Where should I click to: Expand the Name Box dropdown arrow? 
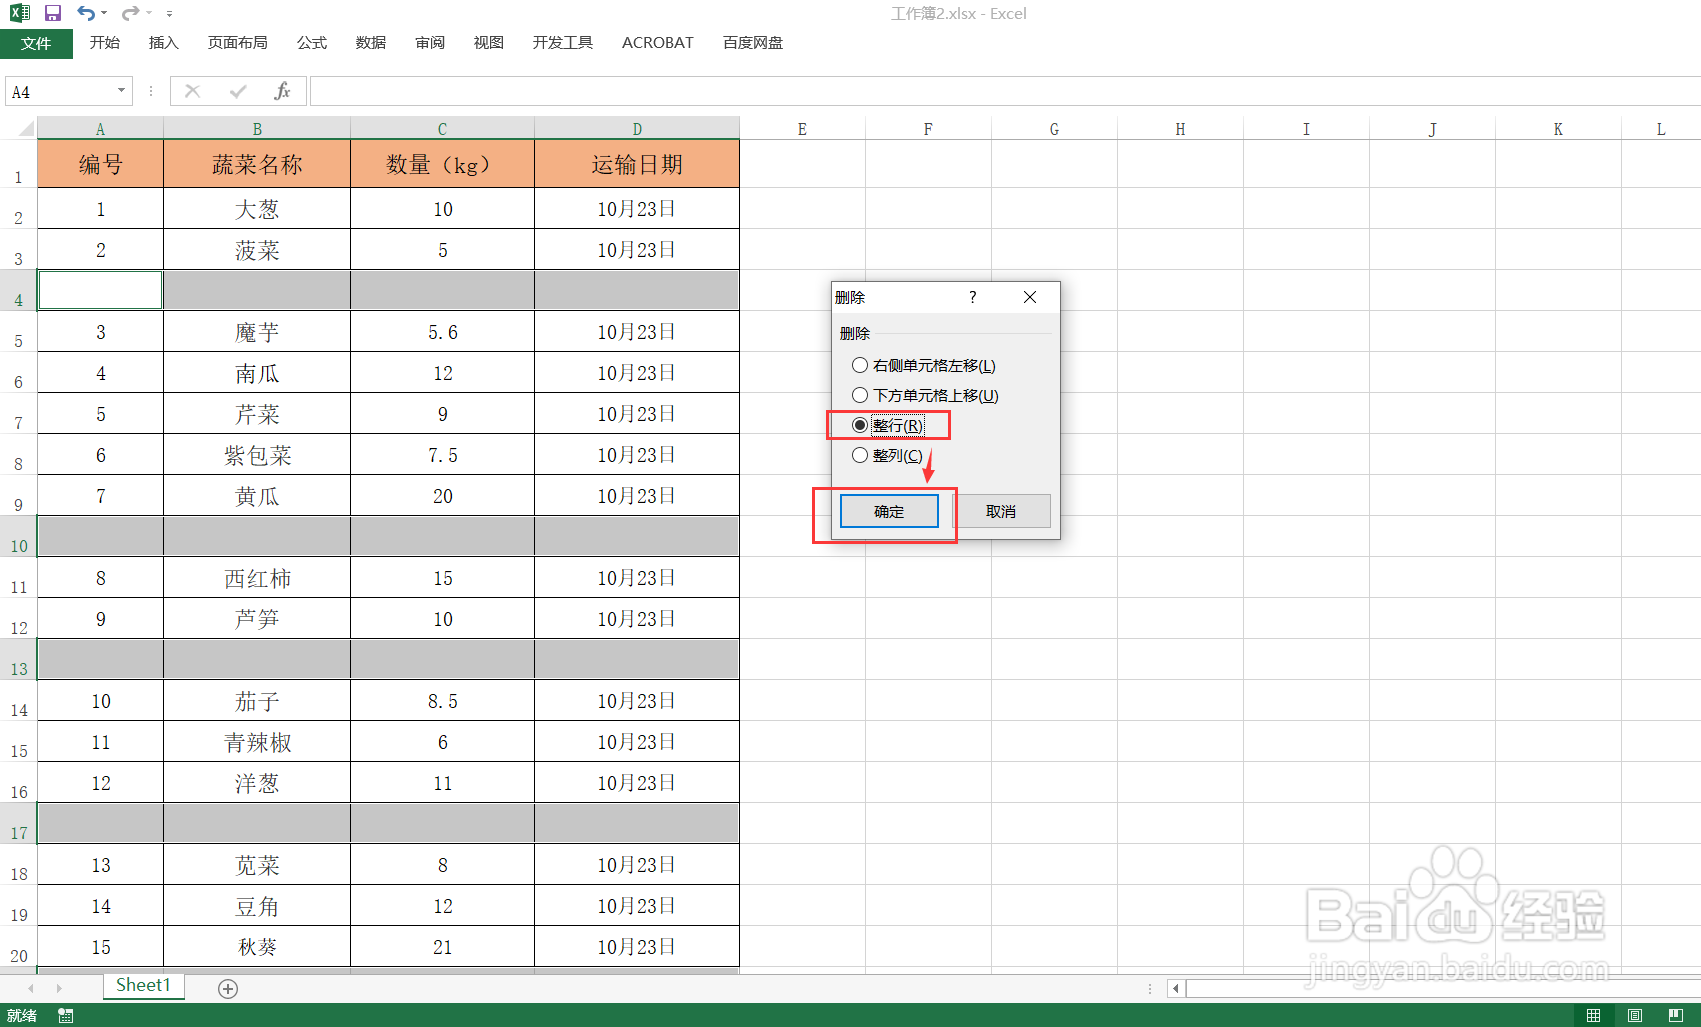(122, 91)
